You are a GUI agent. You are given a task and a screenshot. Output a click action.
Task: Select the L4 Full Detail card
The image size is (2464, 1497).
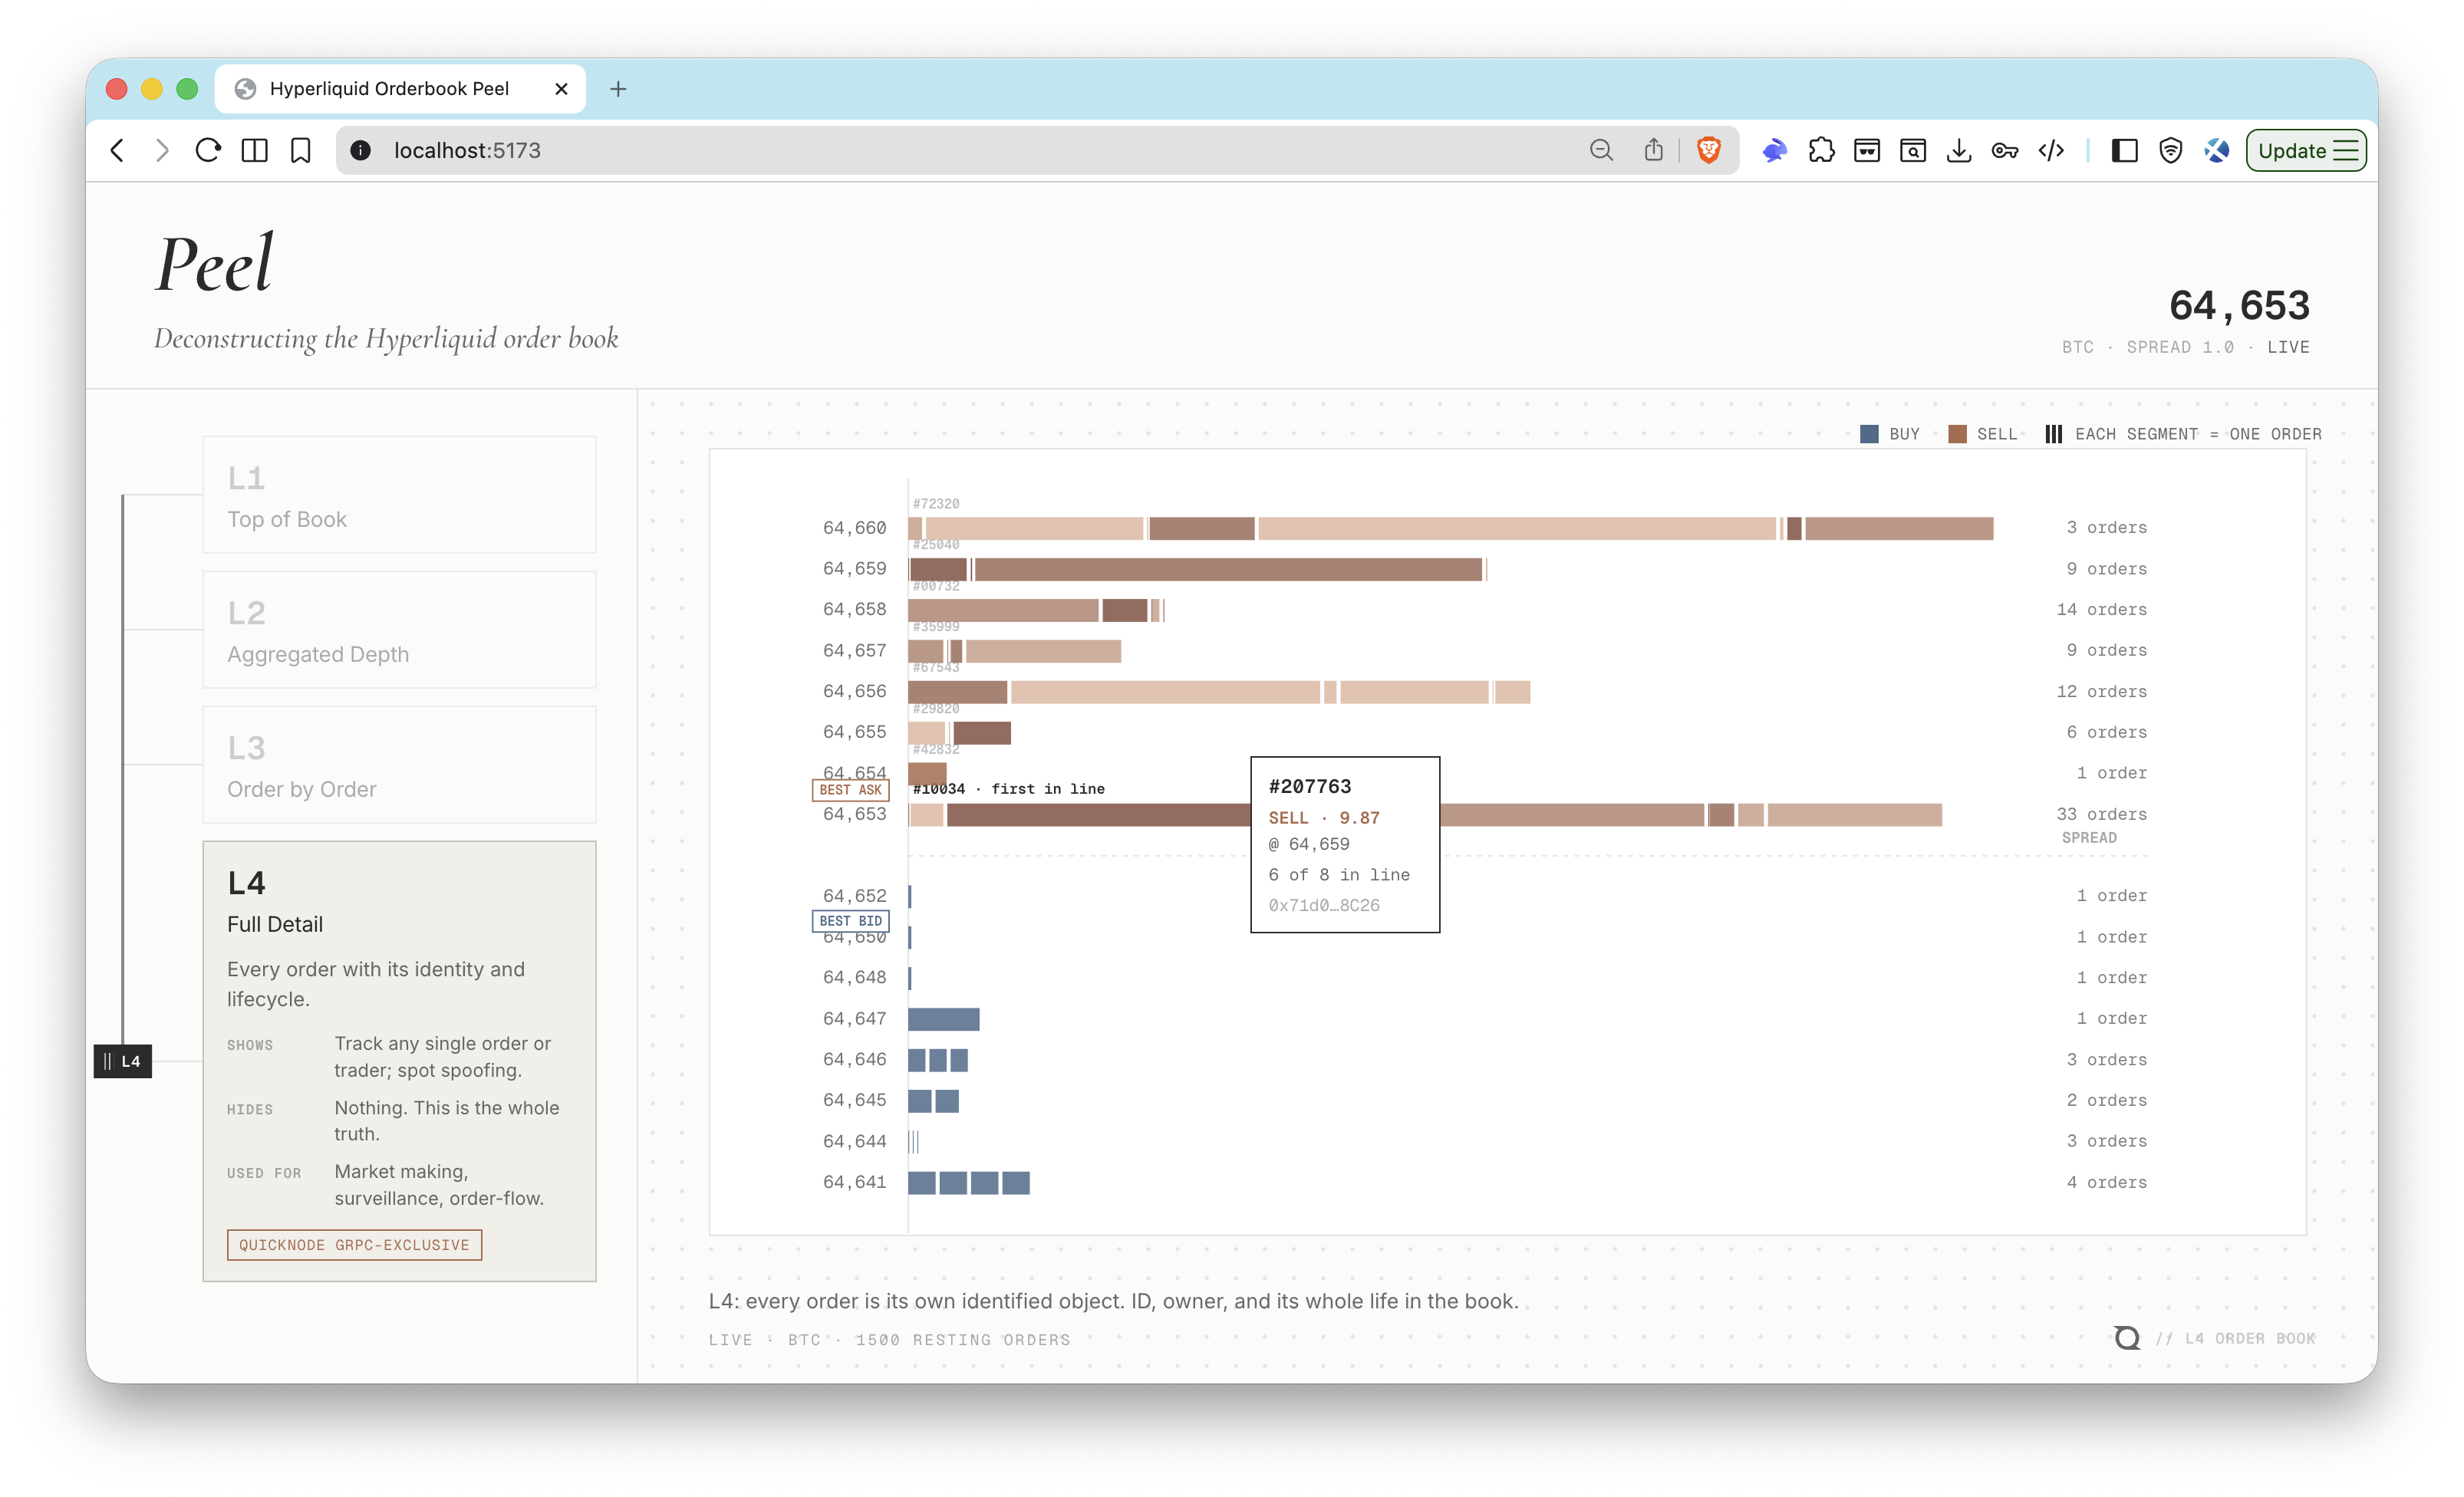(x=399, y=1061)
